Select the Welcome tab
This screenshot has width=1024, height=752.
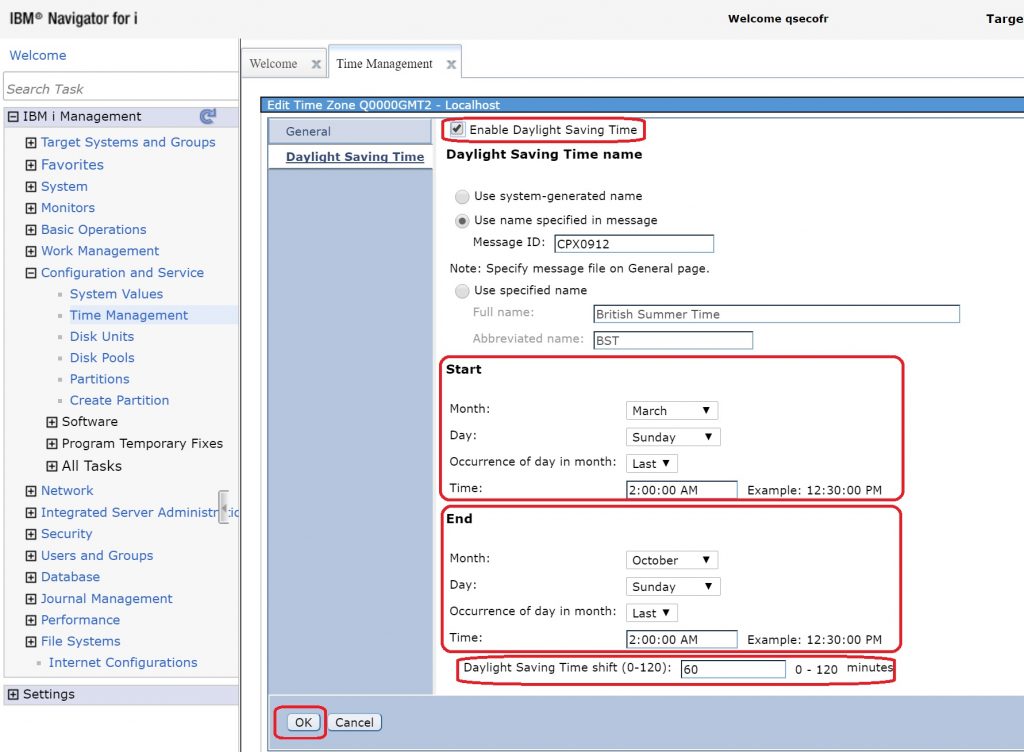point(273,64)
